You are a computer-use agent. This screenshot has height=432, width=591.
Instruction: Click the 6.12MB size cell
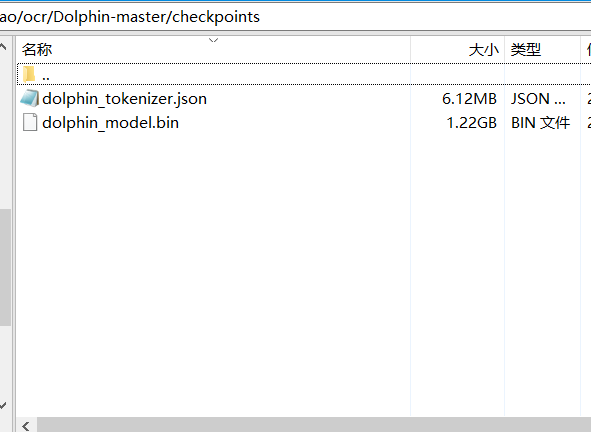[x=469, y=99]
